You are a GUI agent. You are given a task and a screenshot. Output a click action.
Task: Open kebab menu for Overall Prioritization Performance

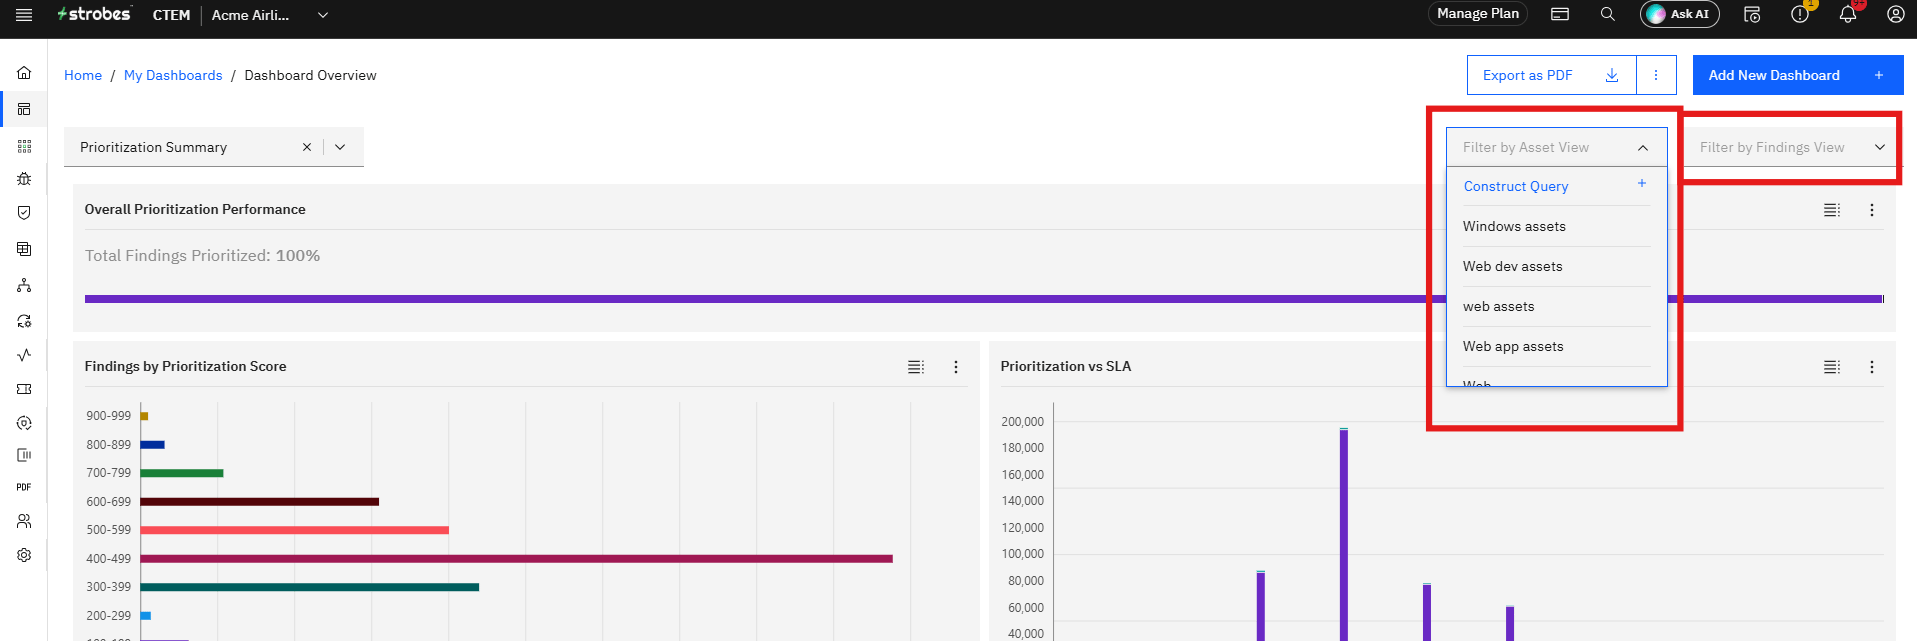pyautogui.click(x=1872, y=210)
